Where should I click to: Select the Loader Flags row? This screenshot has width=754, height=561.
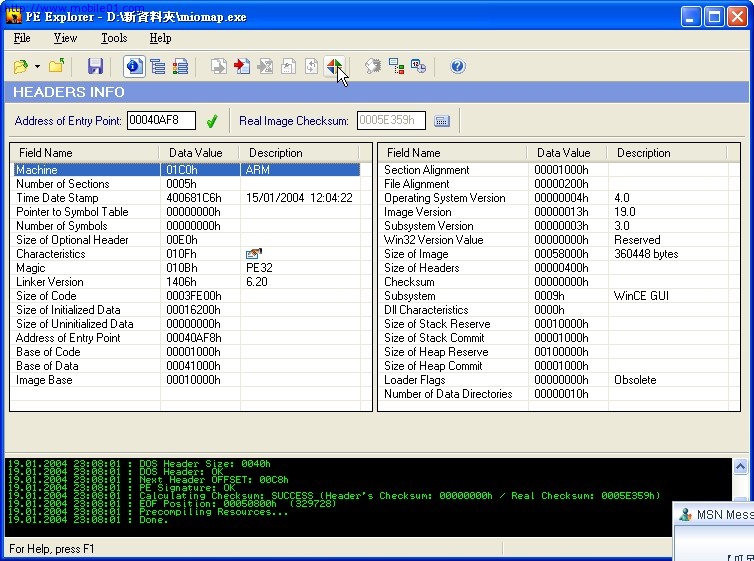555,380
